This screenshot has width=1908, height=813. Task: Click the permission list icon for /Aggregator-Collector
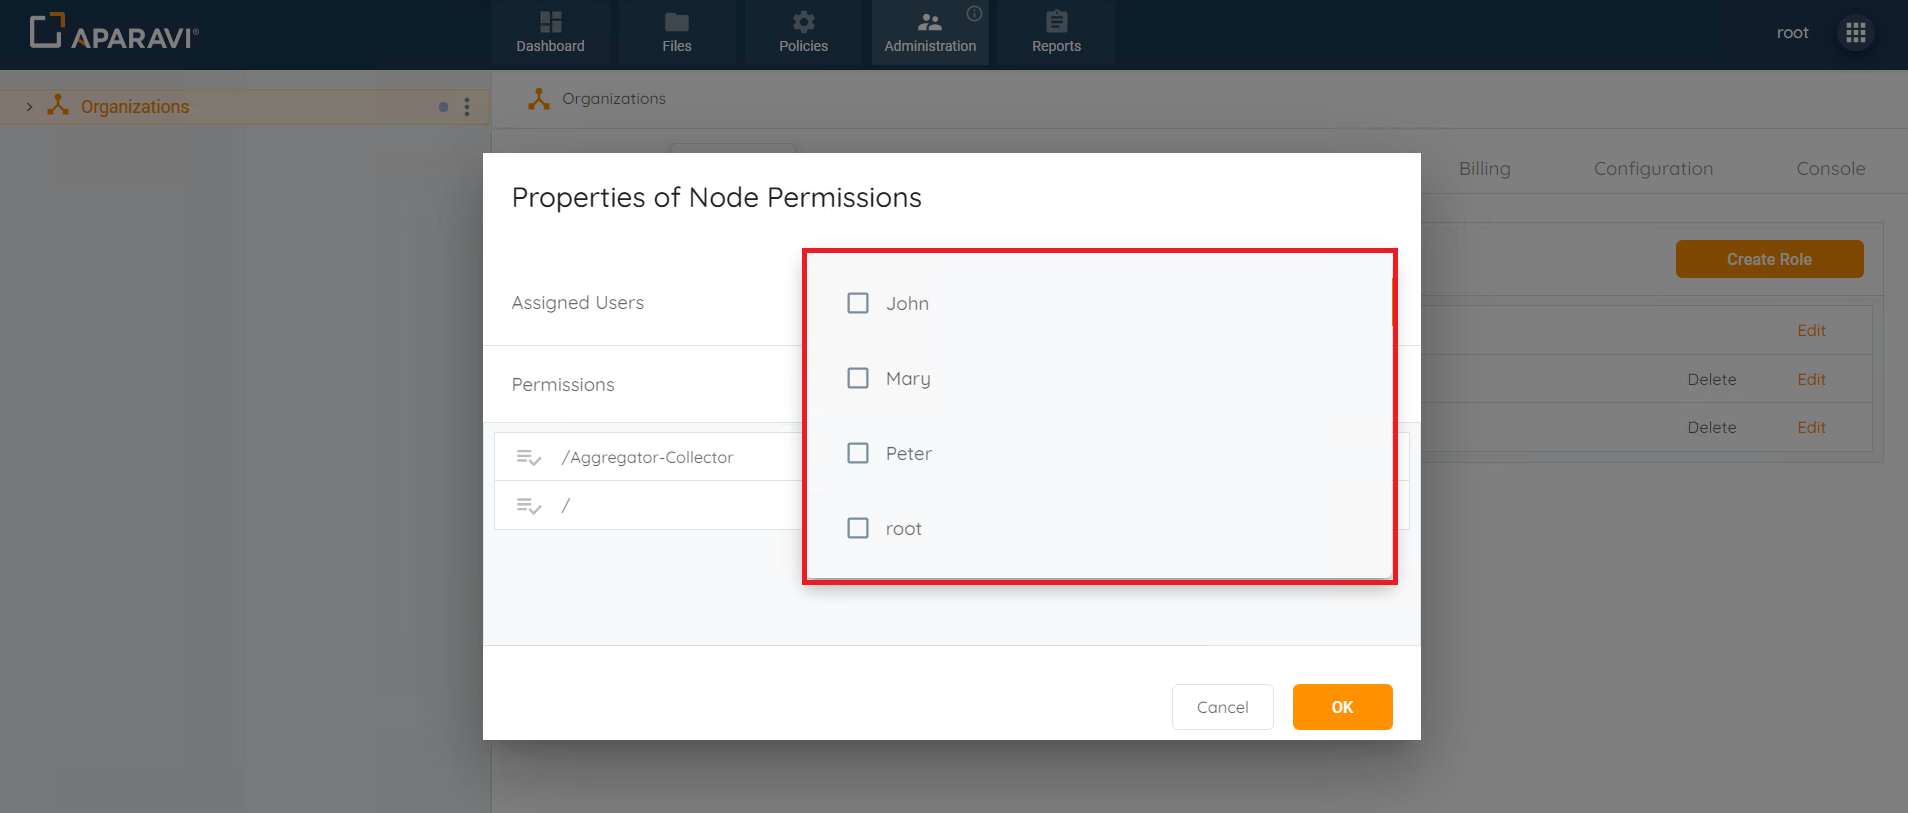coord(528,457)
